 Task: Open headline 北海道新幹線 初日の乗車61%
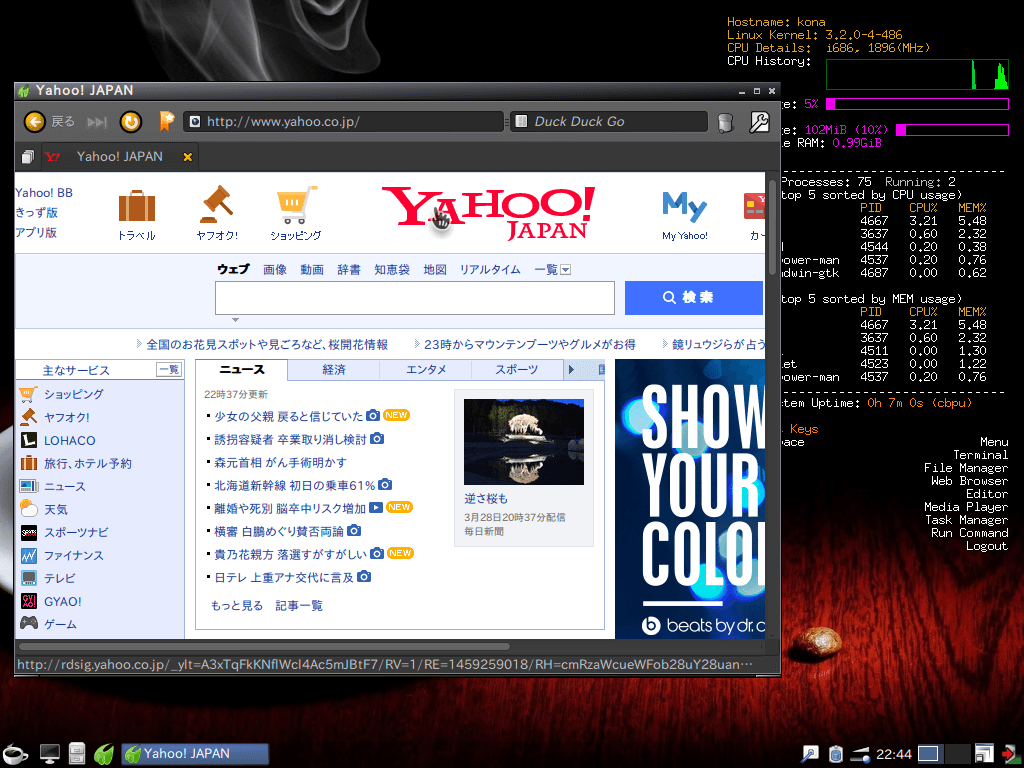tap(295, 485)
